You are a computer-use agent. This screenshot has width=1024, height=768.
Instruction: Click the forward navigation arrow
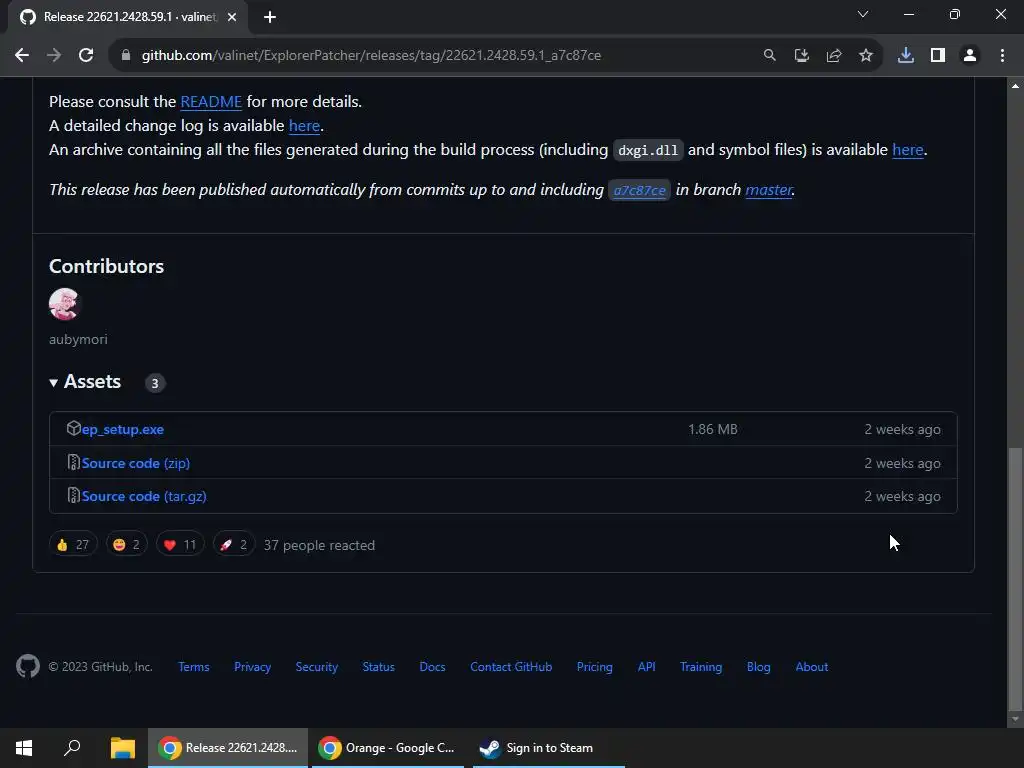[54, 56]
